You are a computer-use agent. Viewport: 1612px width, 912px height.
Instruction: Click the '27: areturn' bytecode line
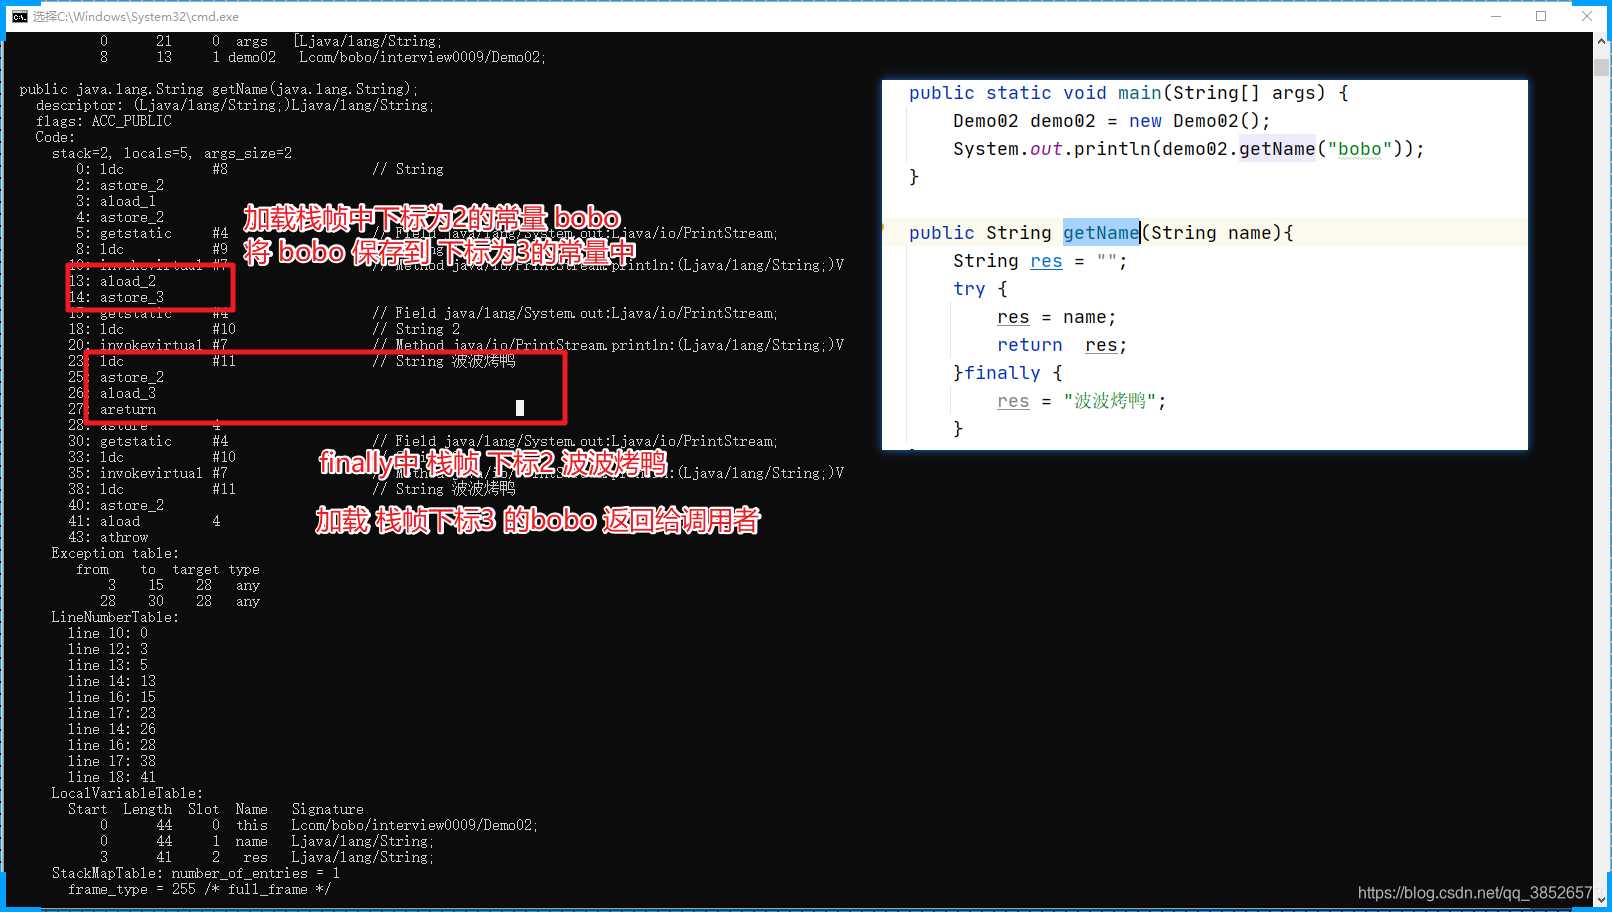[x=112, y=409]
